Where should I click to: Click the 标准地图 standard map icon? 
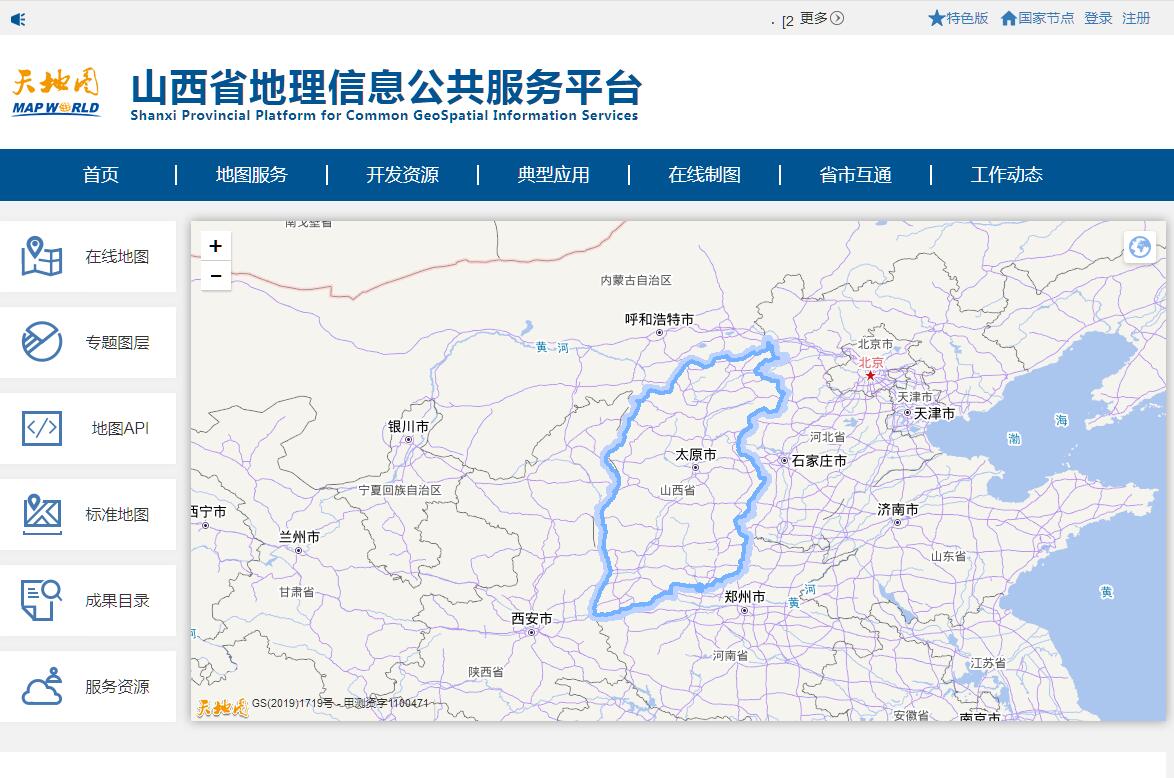click(x=42, y=514)
